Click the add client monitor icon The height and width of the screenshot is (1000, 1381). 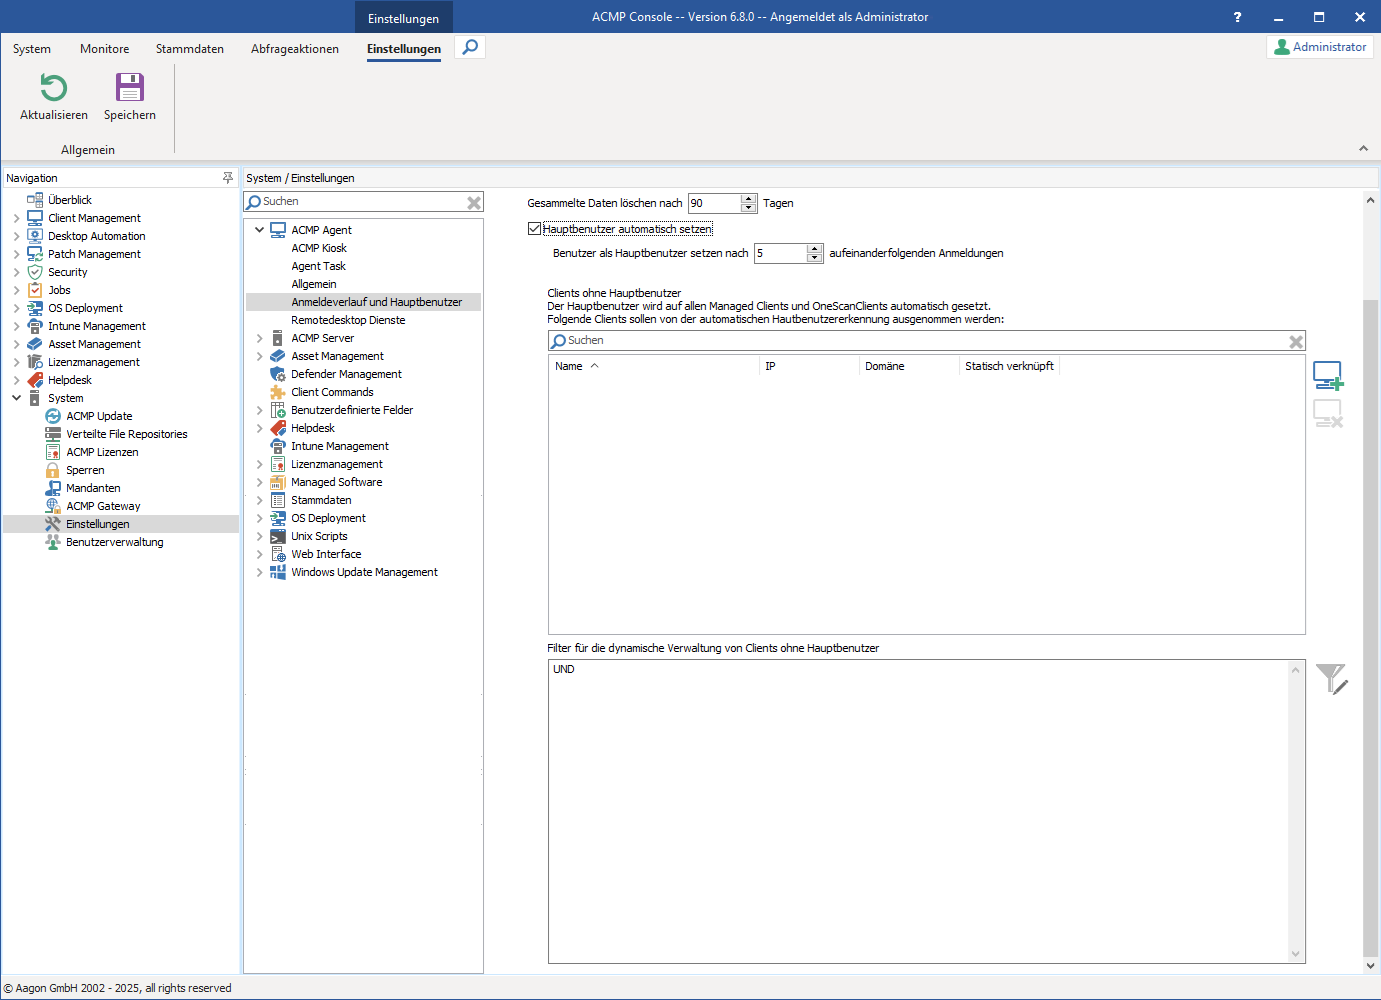click(1327, 376)
